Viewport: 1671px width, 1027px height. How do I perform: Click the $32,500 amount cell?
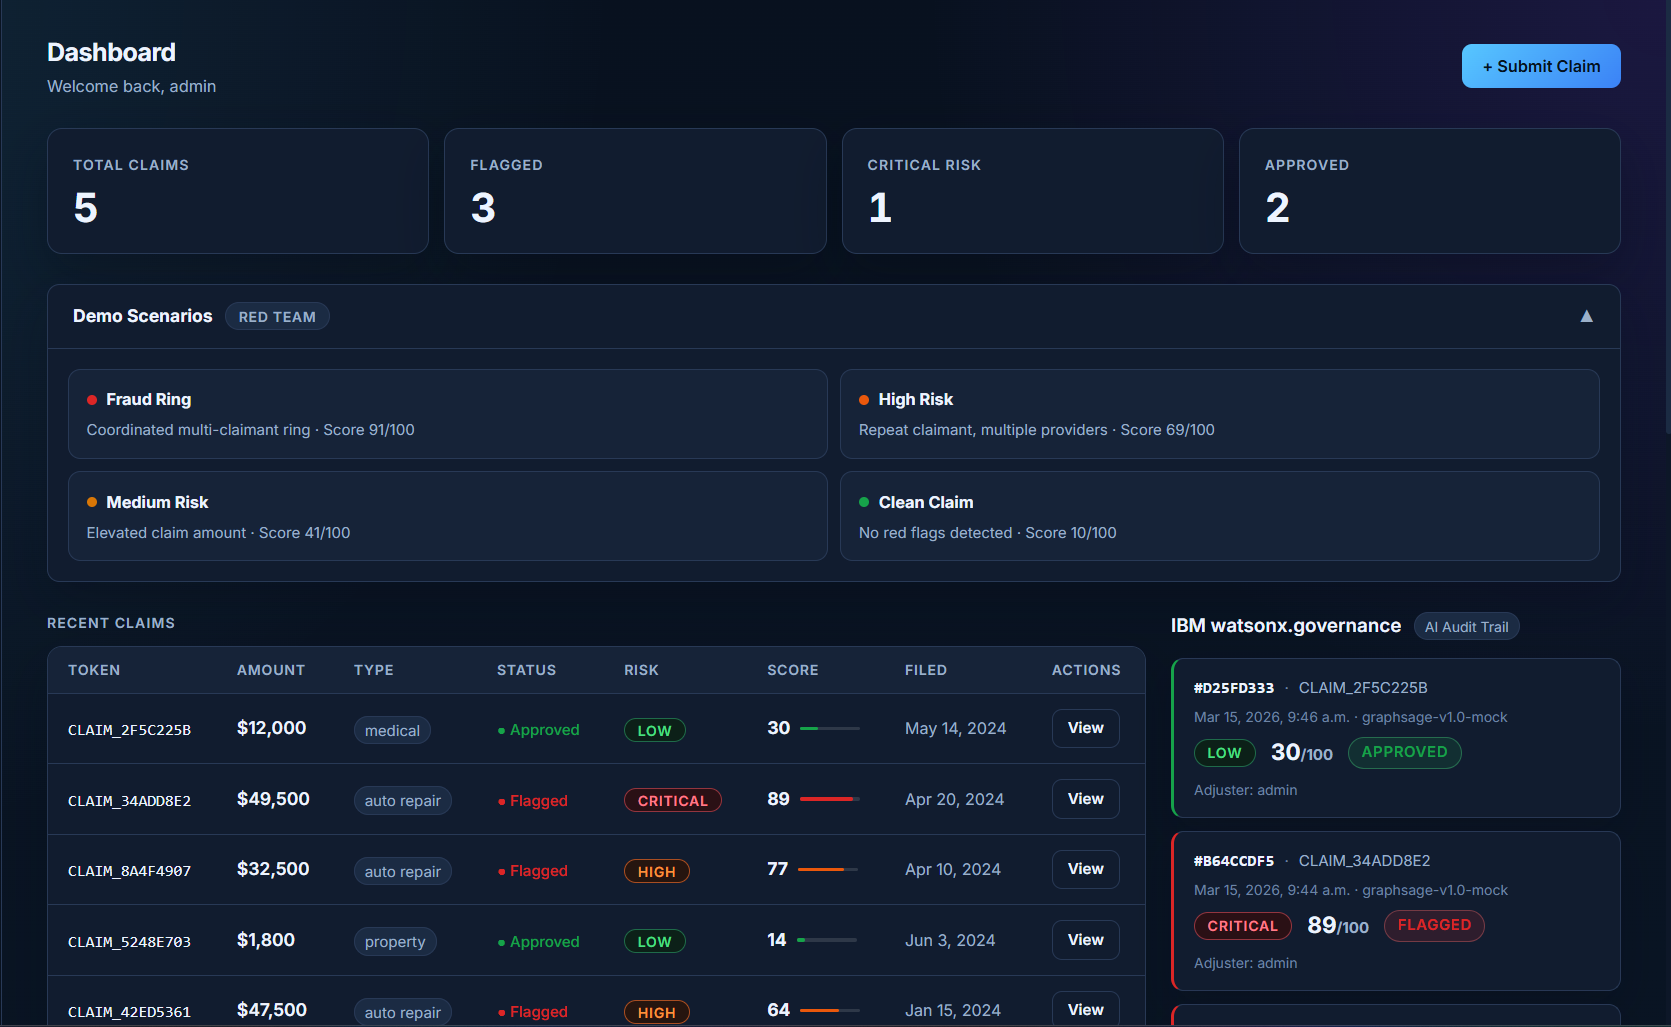tap(273, 869)
